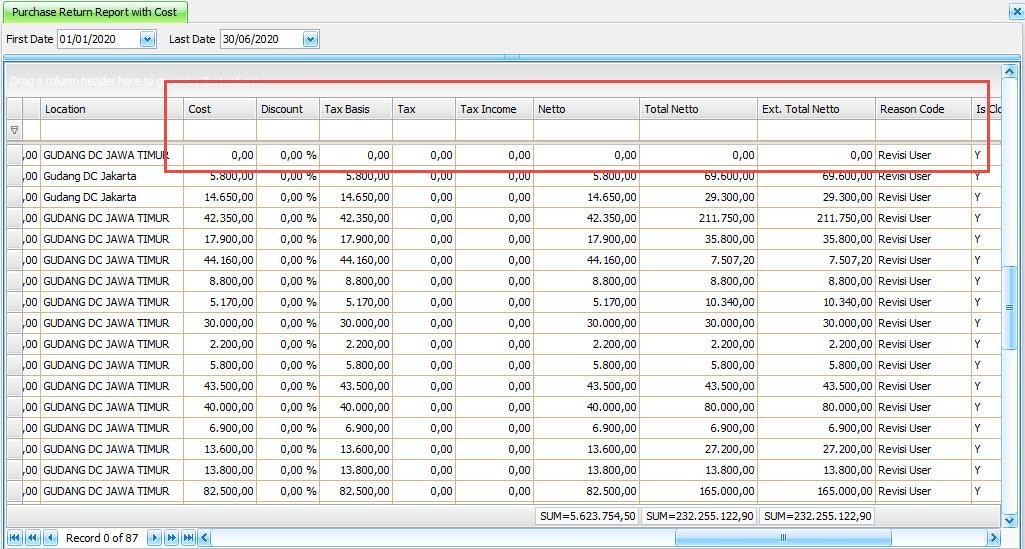
Task: Select Tax Basis cell 30.000,00
Action: [x=356, y=323]
